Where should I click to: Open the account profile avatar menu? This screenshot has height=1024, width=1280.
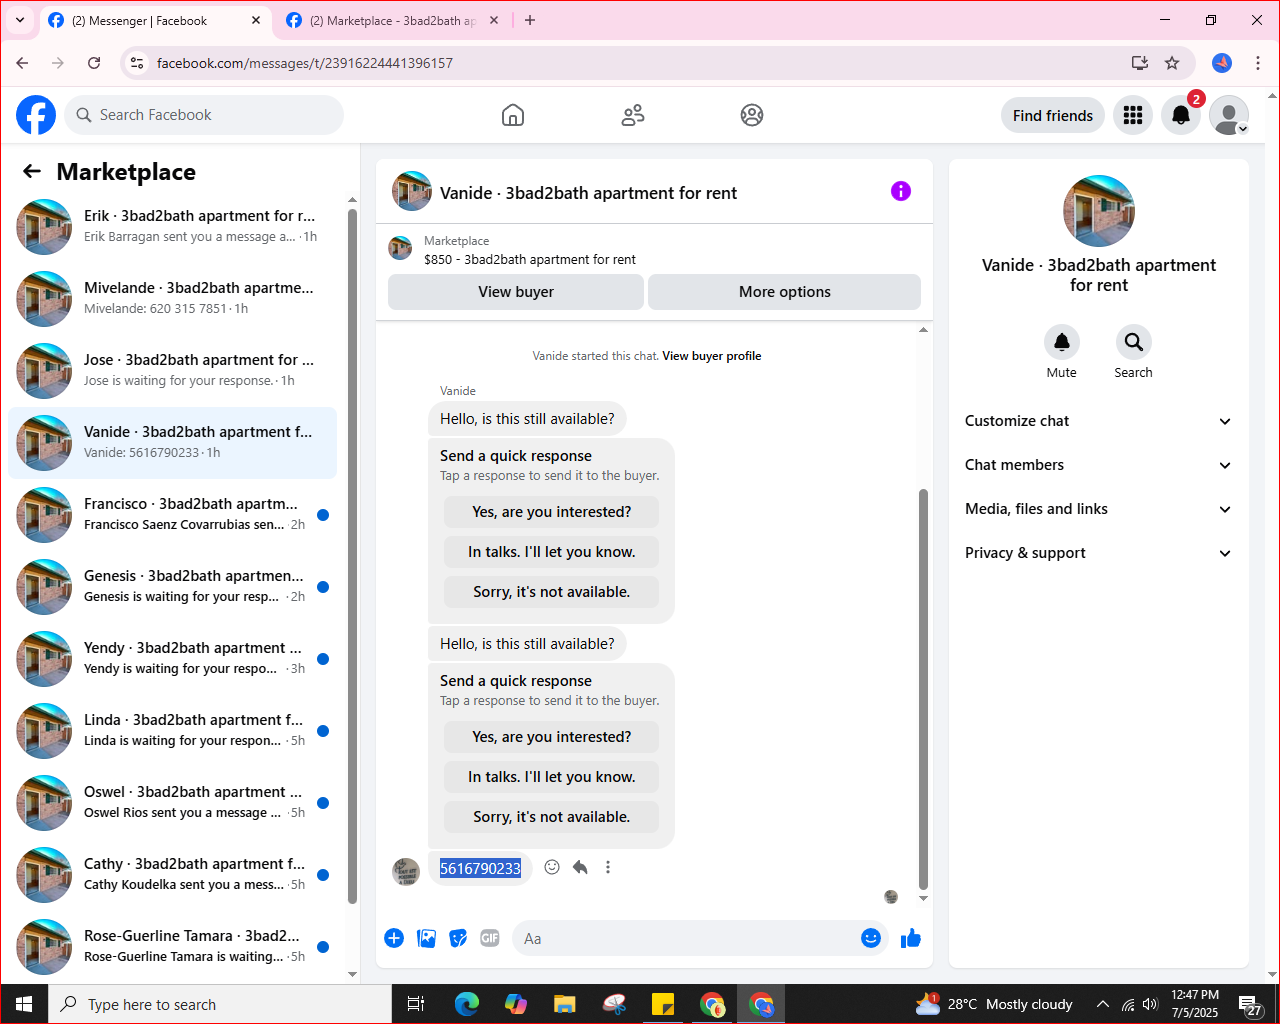1229,115
